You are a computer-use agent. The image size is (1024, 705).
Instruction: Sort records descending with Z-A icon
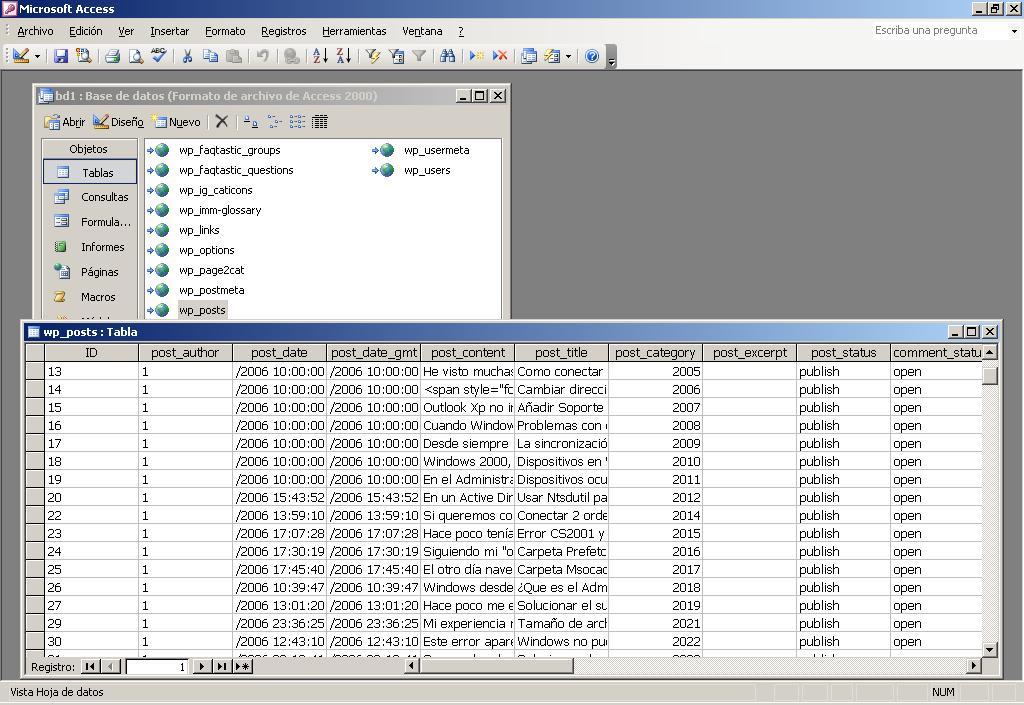[343, 57]
